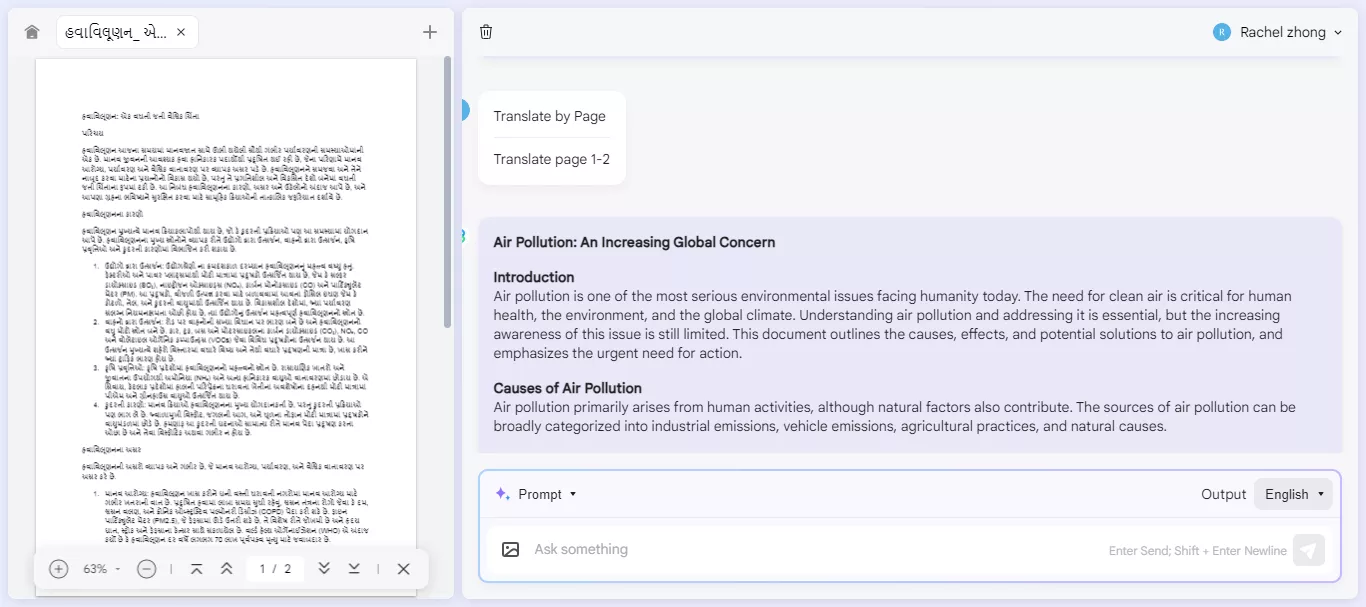This screenshot has height=607, width=1366.
Task: Go to the Home screen icon
Action: point(32,32)
